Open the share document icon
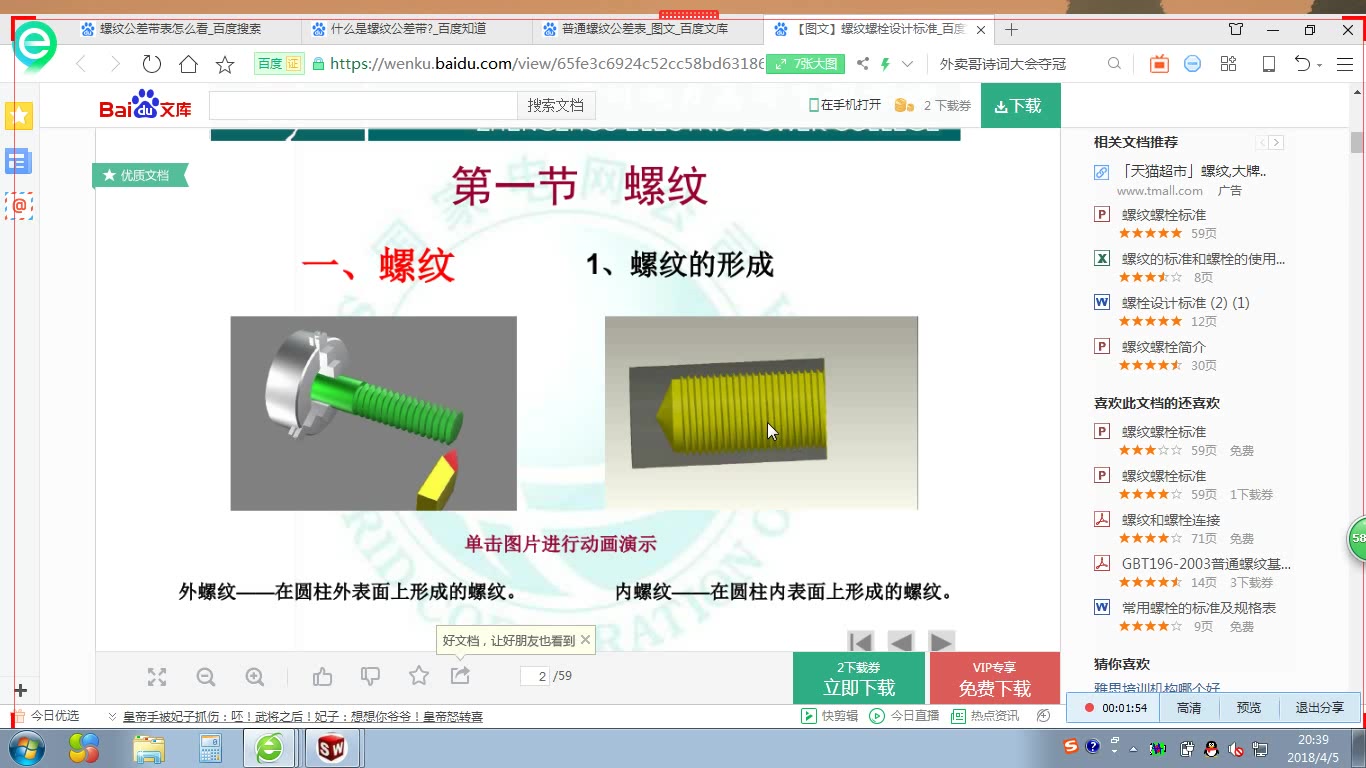Image resolution: width=1366 pixels, height=768 pixels. (x=460, y=676)
